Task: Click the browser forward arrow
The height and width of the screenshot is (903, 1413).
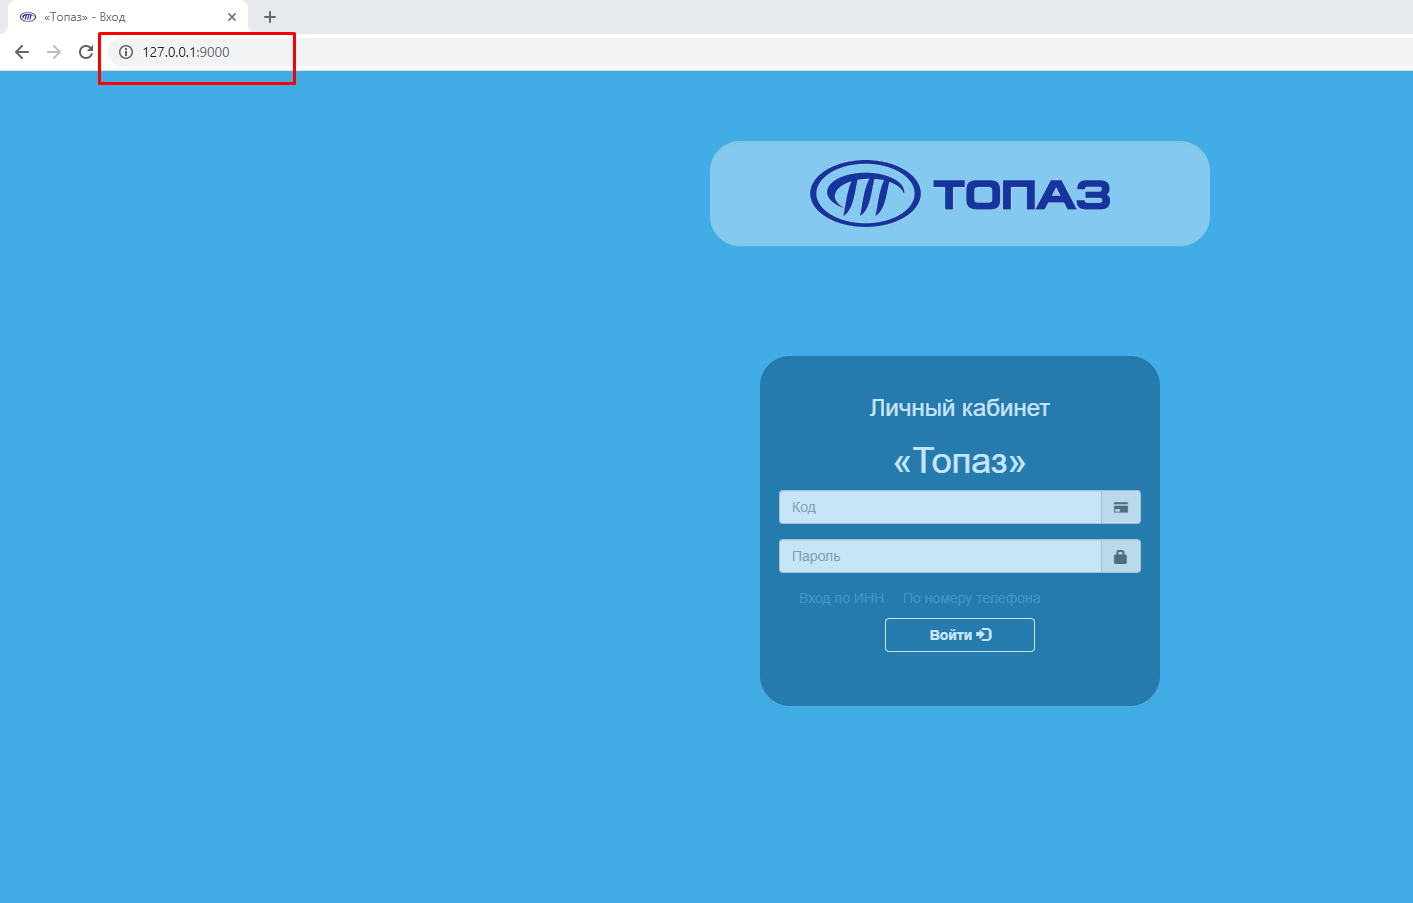Action: coord(54,52)
